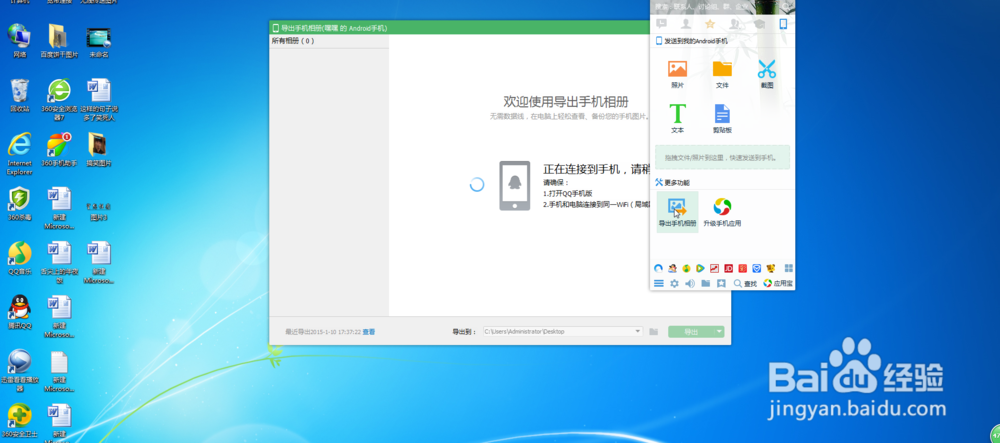Open QQ音乐 desktop shortcut
The width and height of the screenshot is (1000, 443).
click(20, 258)
